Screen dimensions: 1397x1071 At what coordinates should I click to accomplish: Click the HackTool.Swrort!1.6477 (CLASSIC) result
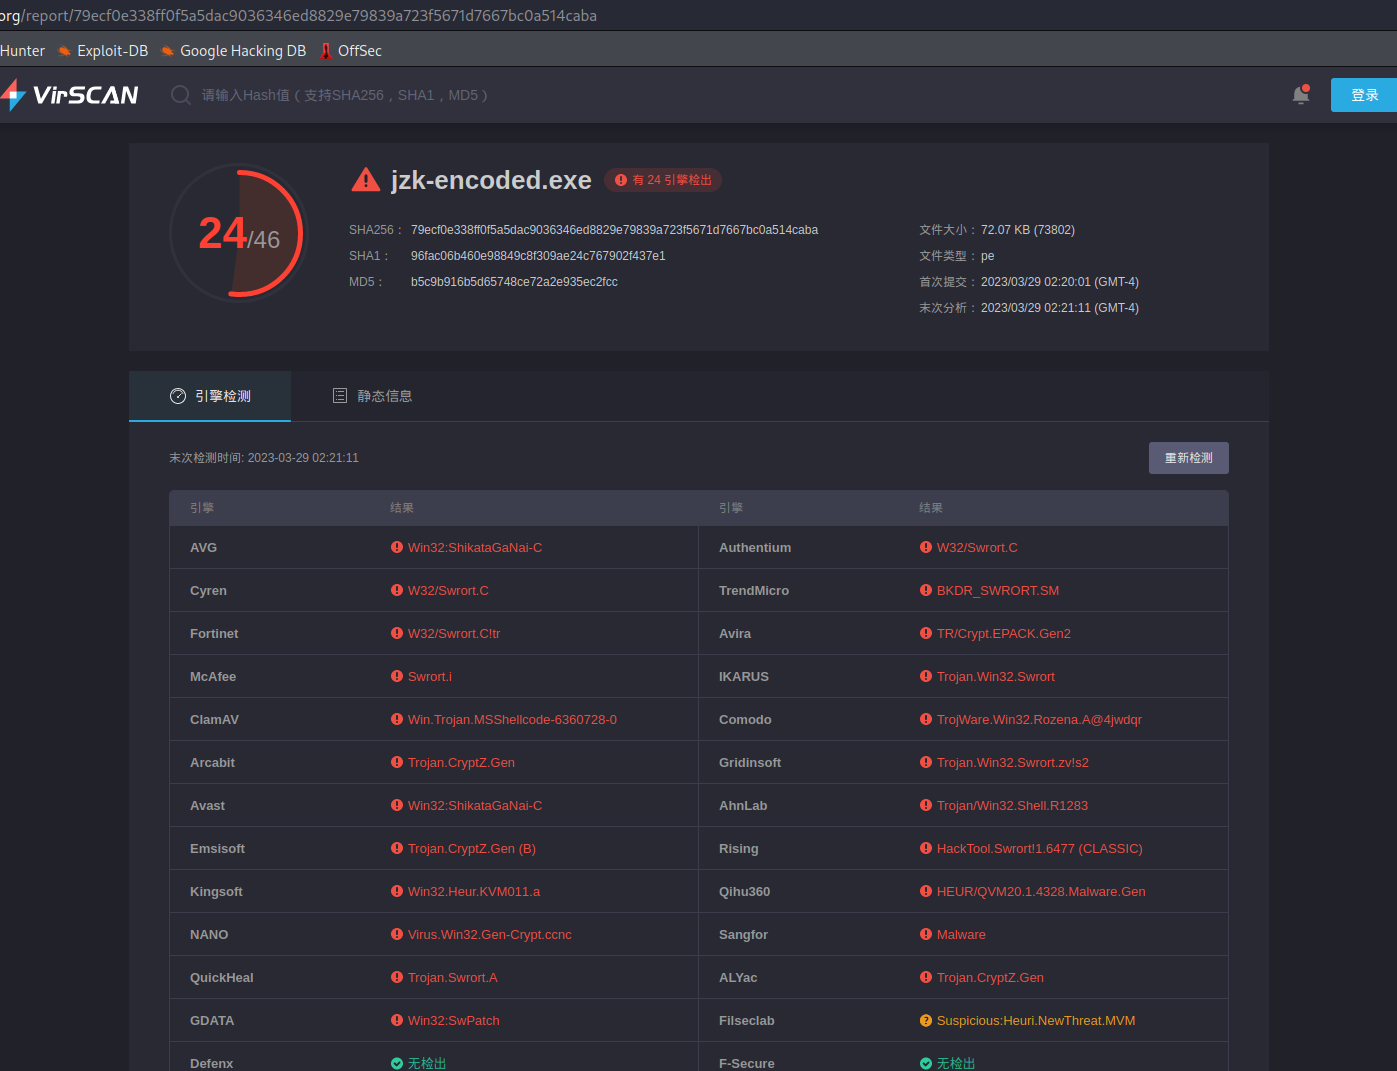[1039, 848]
